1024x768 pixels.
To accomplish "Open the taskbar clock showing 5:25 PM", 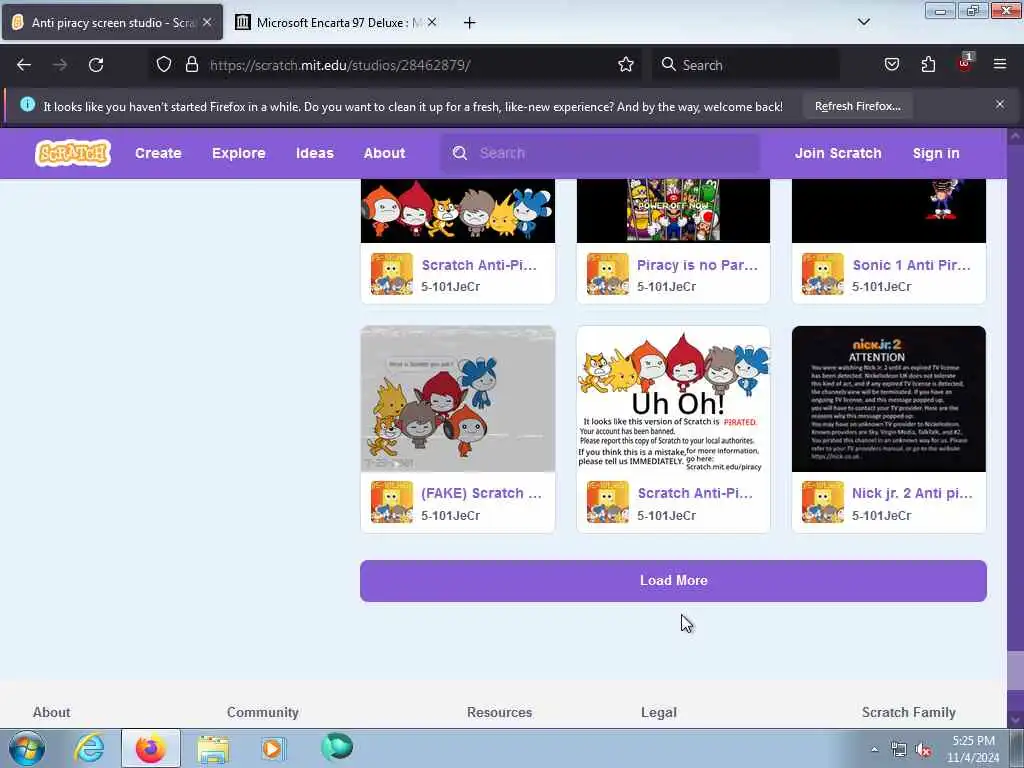I will pos(973,749).
